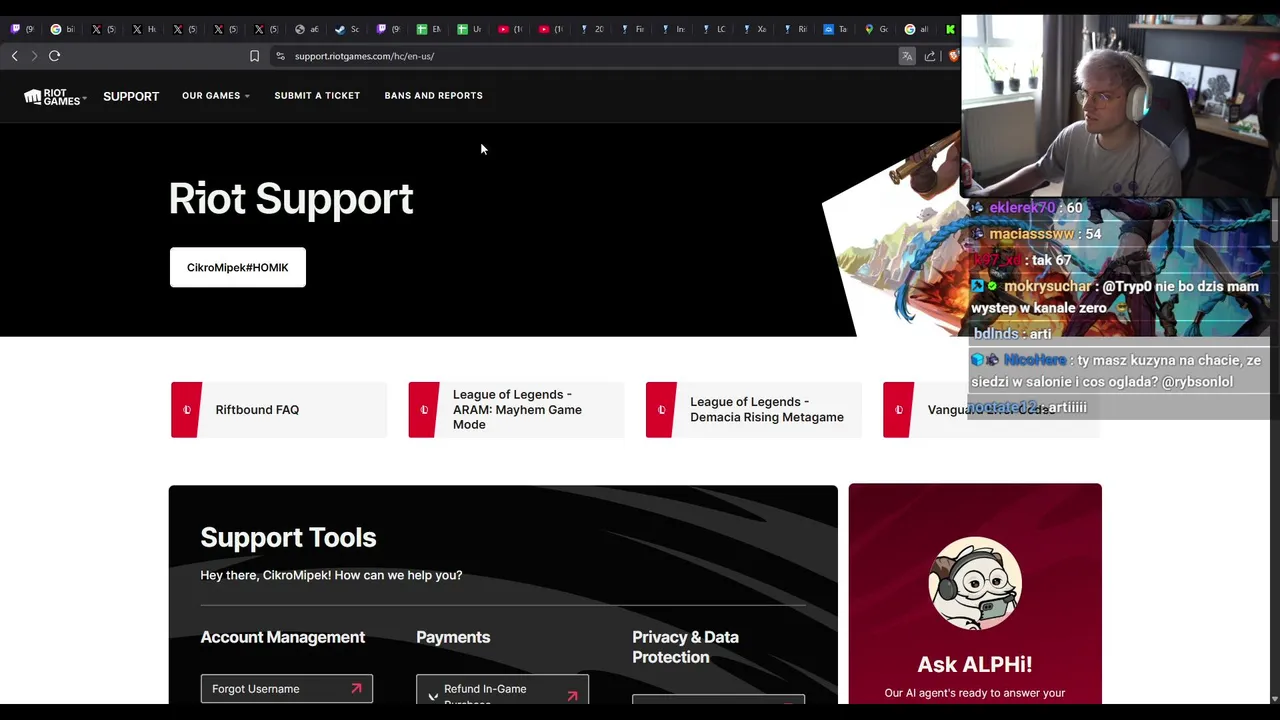This screenshot has height=720, width=1280.
Task: Click the Payments heading
Action: point(453,637)
